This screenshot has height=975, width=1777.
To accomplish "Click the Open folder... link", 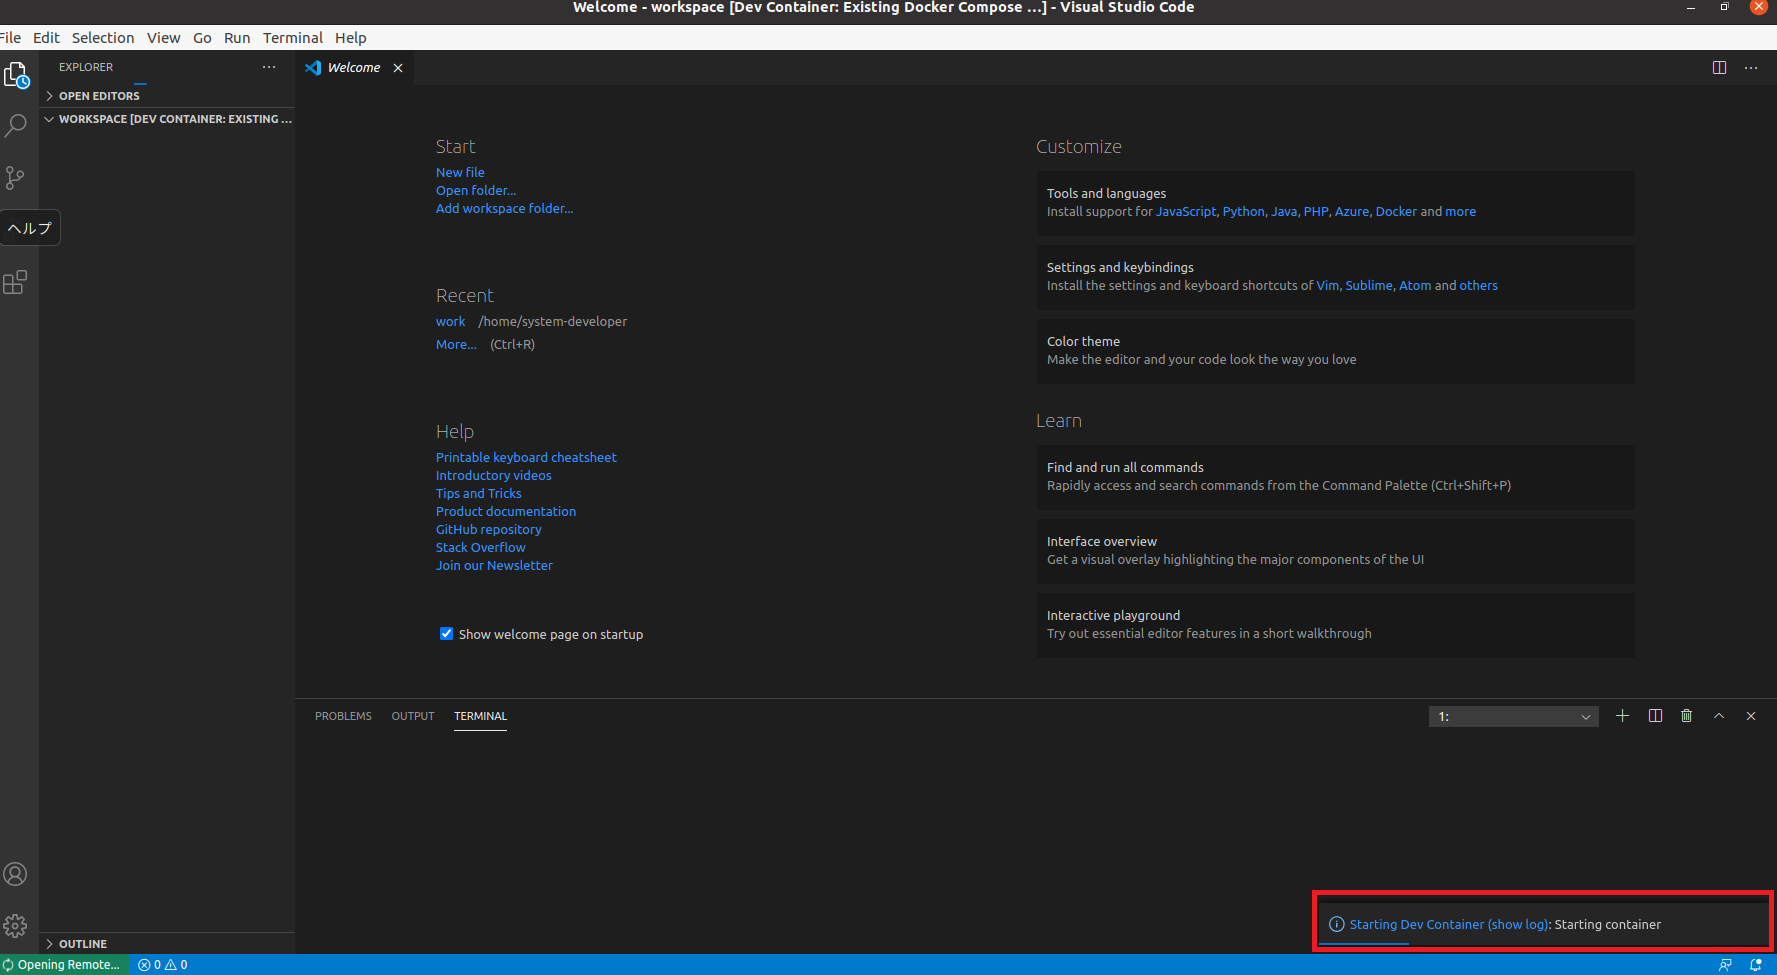I will pos(476,190).
